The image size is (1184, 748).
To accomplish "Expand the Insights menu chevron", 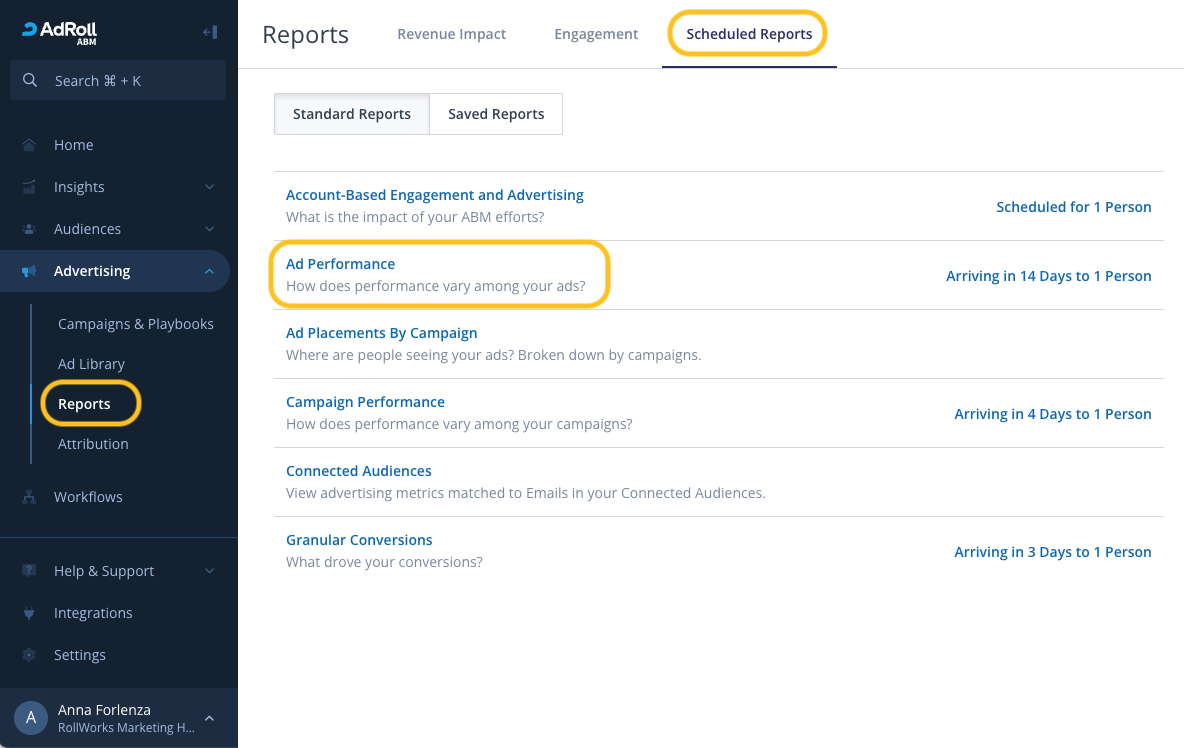I will point(209,187).
